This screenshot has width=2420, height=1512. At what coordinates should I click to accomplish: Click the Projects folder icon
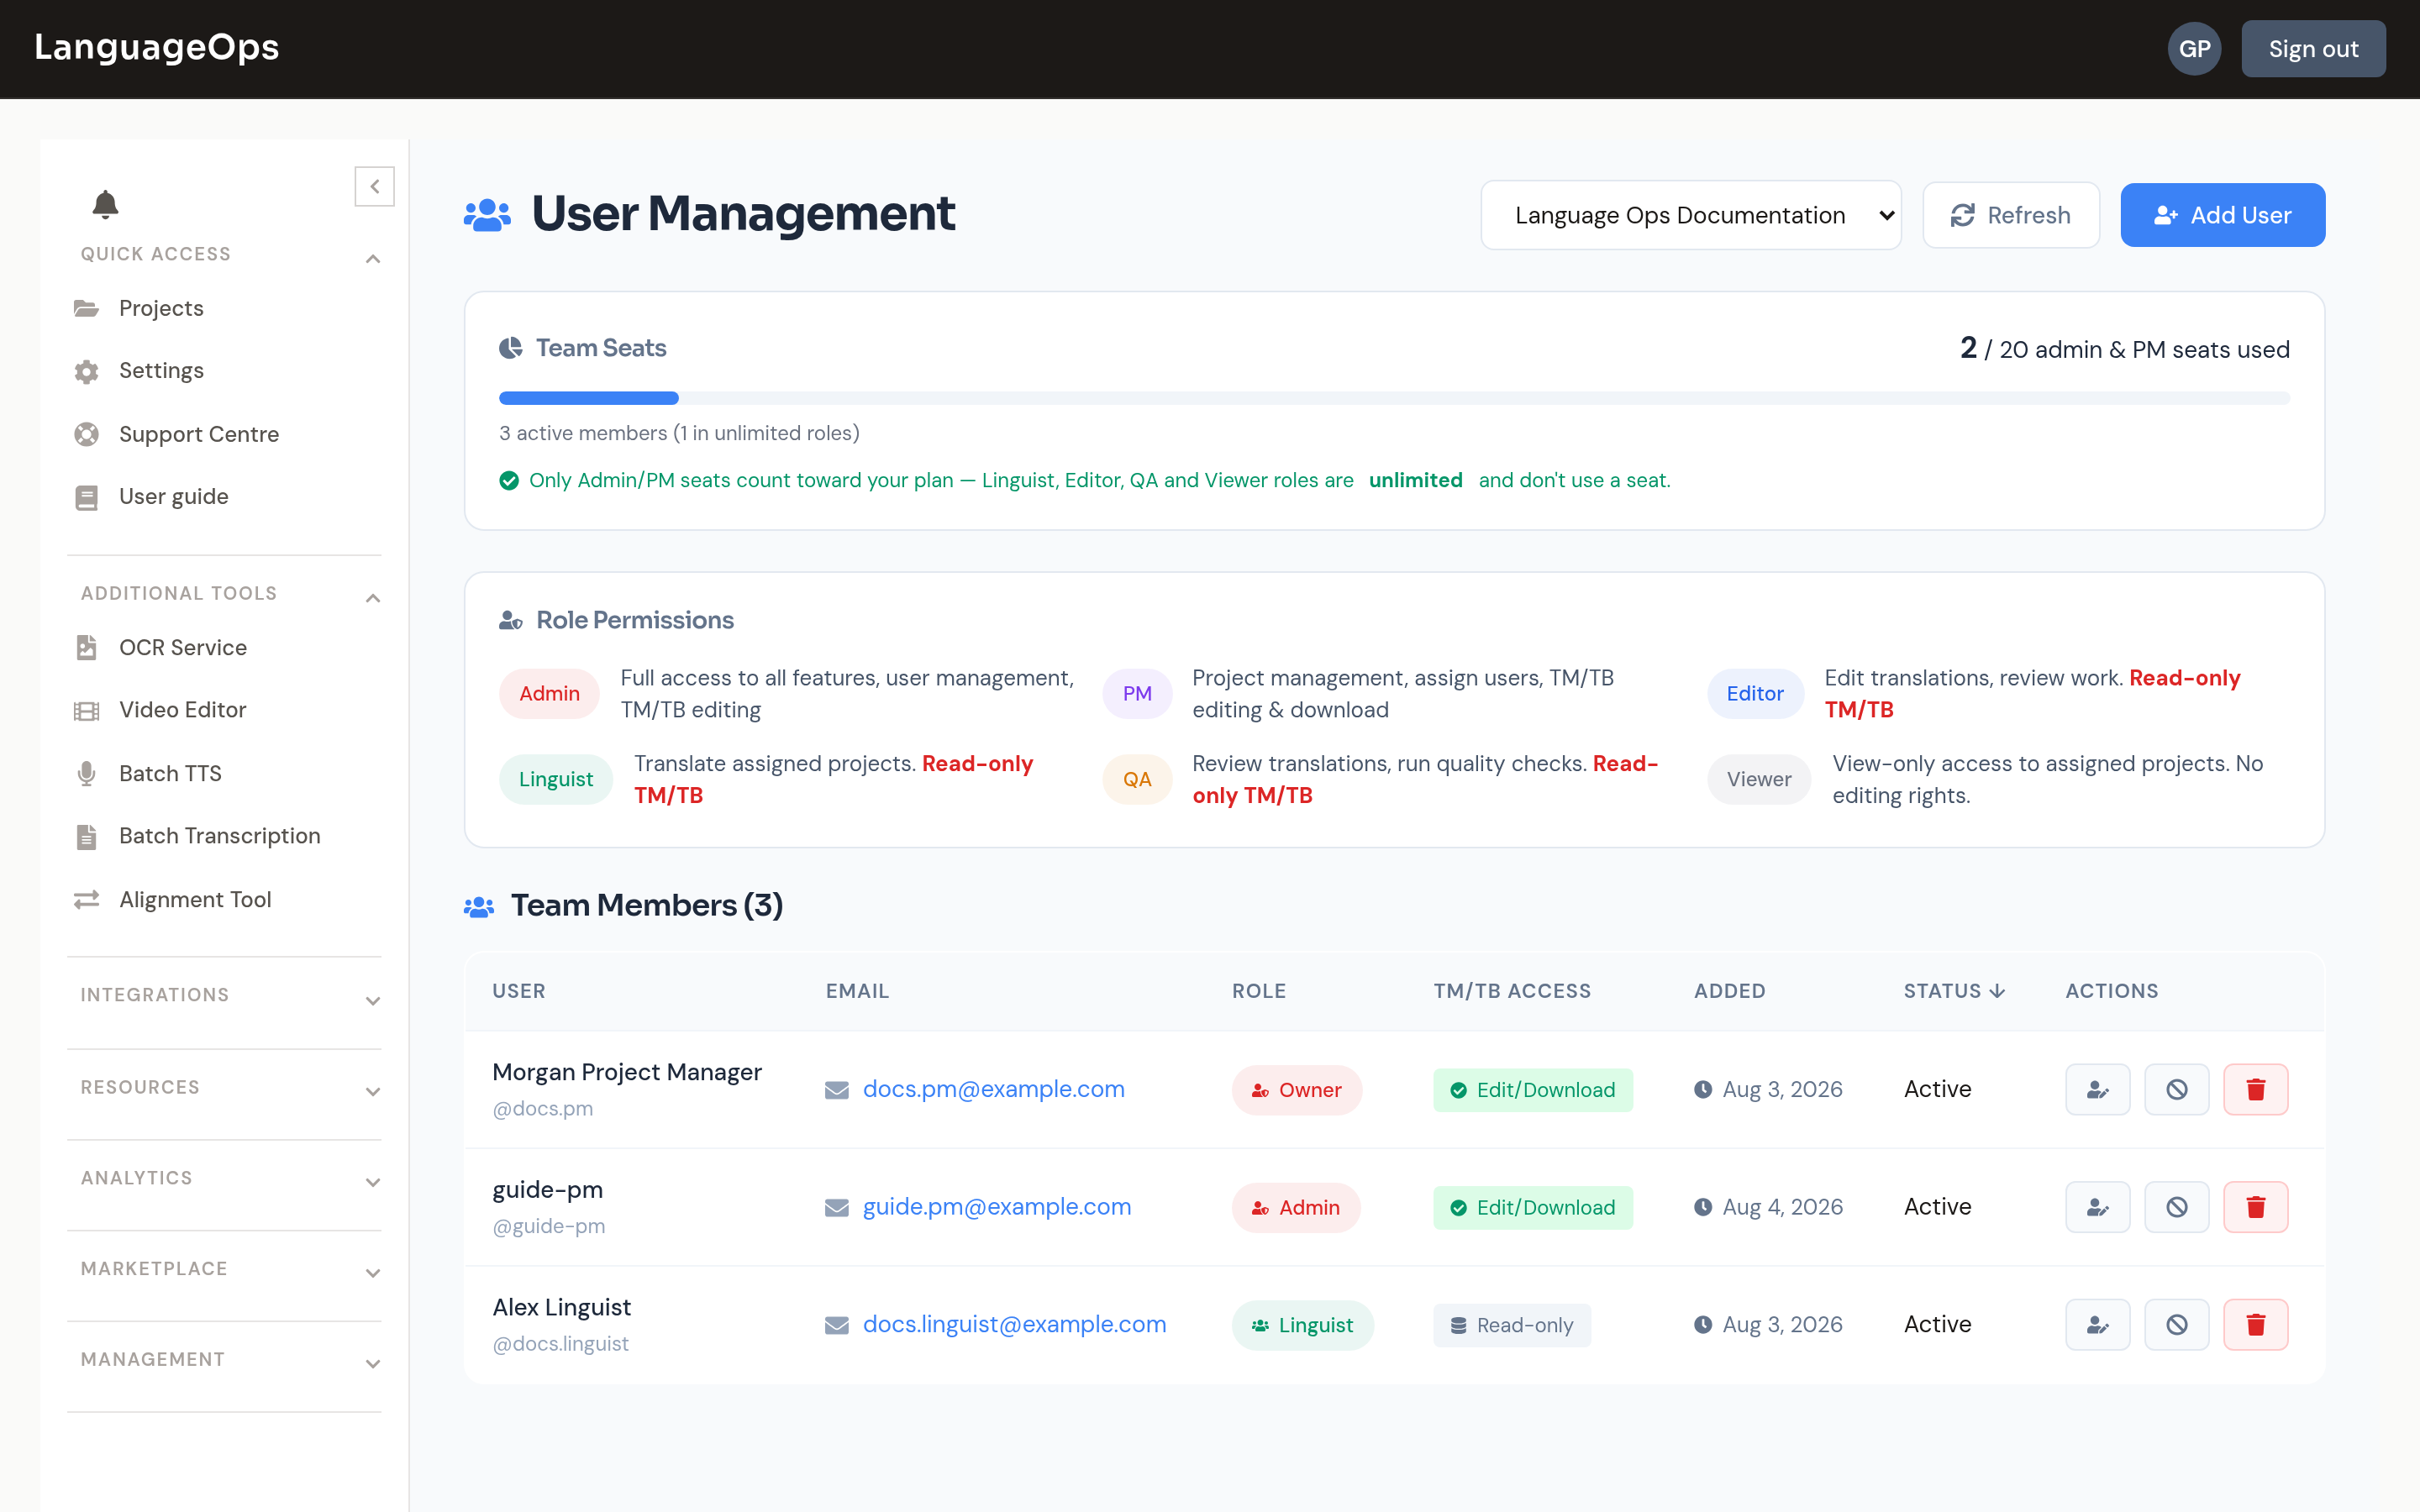click(x=87, y=308)
